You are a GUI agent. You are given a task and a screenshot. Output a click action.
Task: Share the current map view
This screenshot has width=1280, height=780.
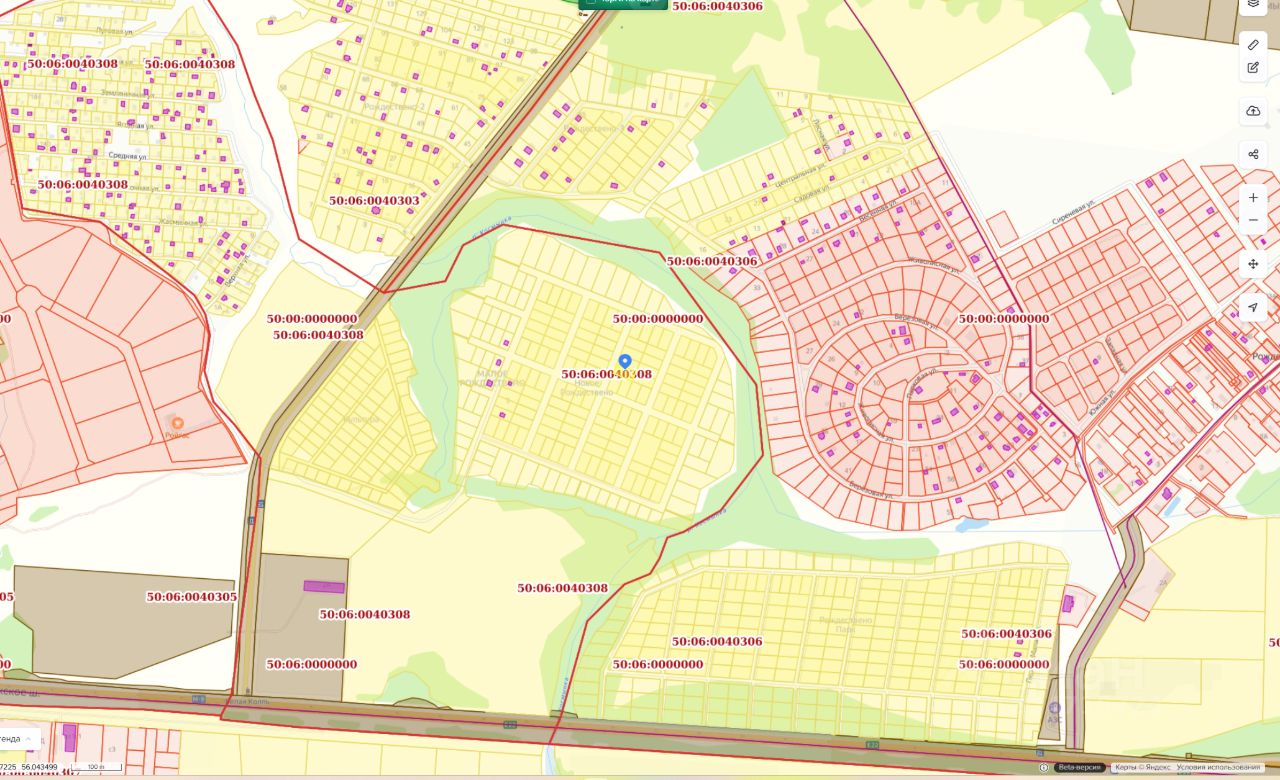click(1253, 154)
